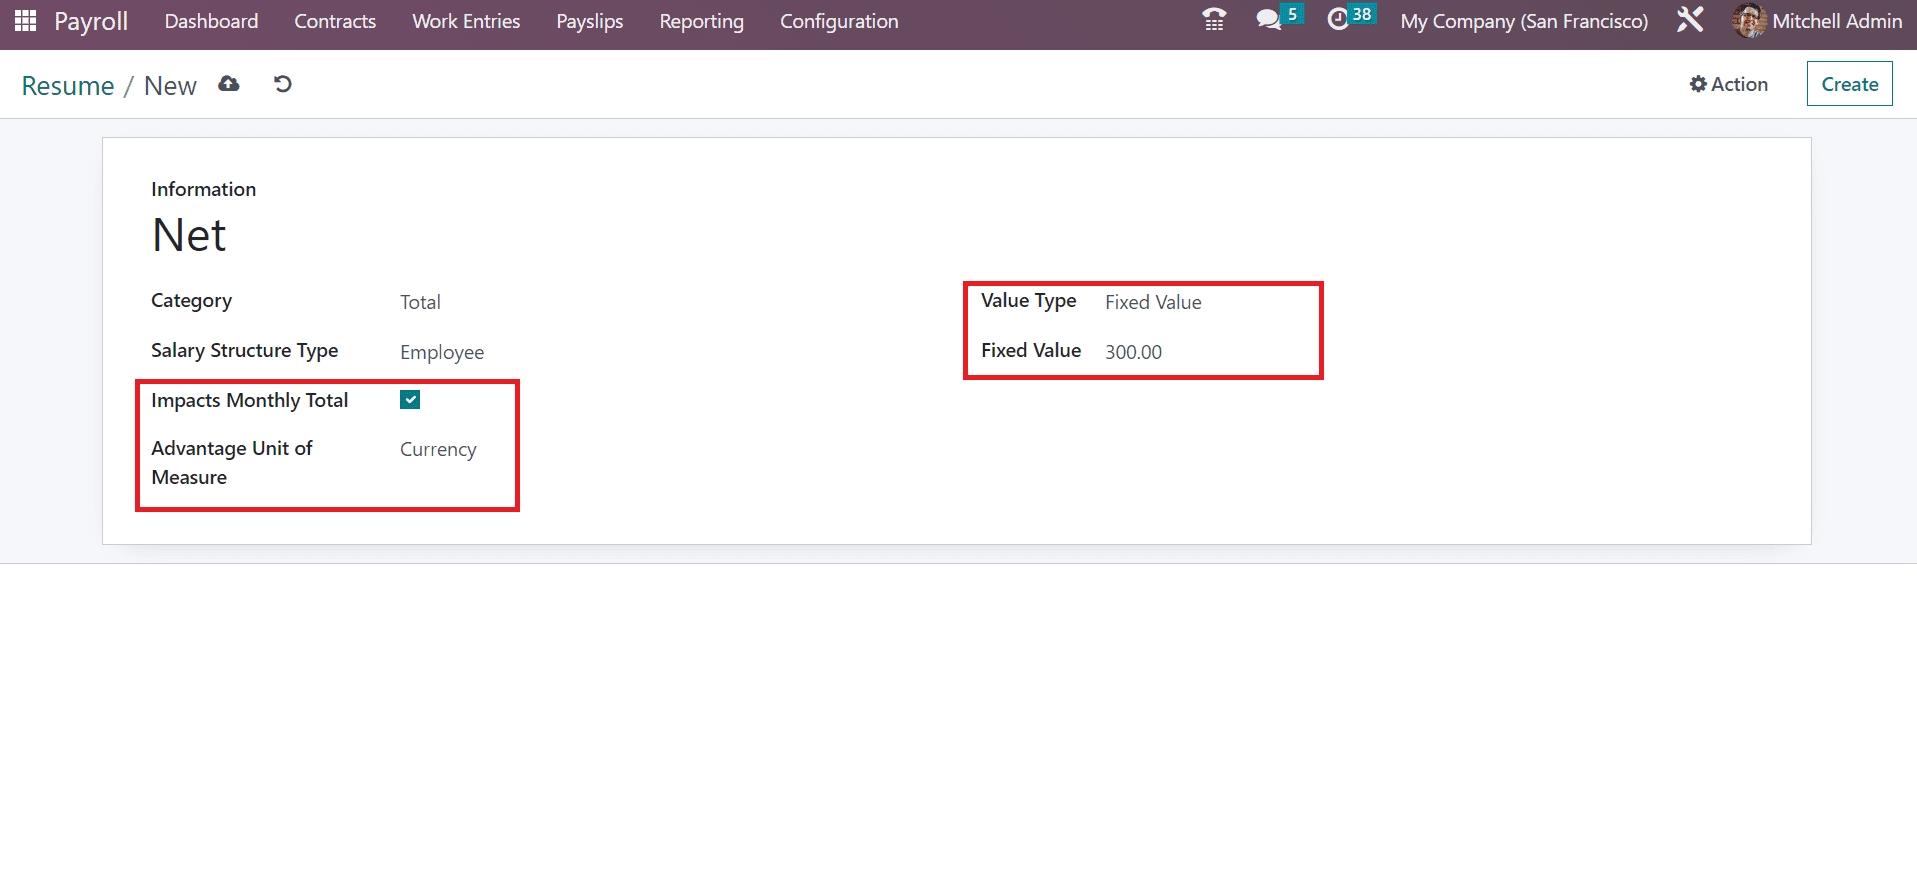The width and height of the screenshot is (1917, 895).
Task: Discard changes with the undo icon
Action: coord(283,84)
